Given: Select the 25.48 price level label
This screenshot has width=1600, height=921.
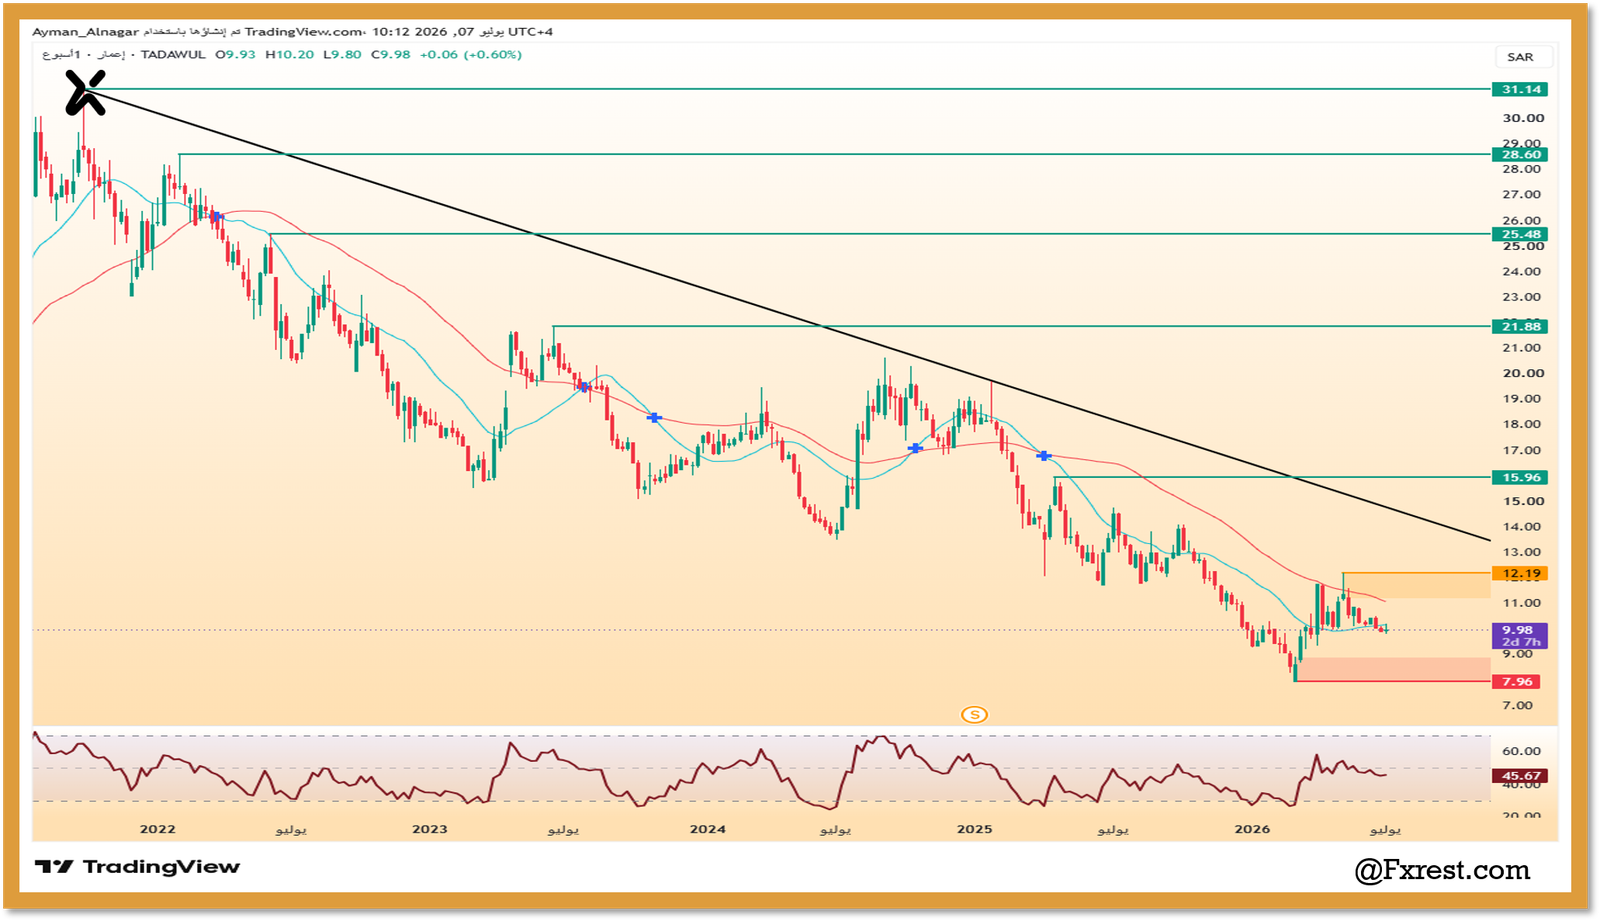Looking at the screenshot, I should pos(1520,234).
